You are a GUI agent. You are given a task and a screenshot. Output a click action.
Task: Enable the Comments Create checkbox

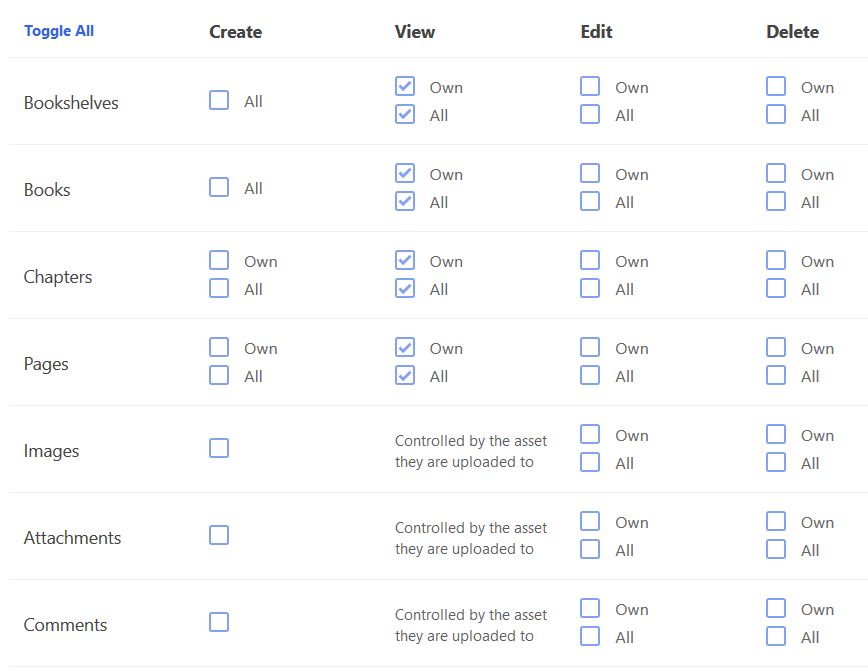[219, 622]
